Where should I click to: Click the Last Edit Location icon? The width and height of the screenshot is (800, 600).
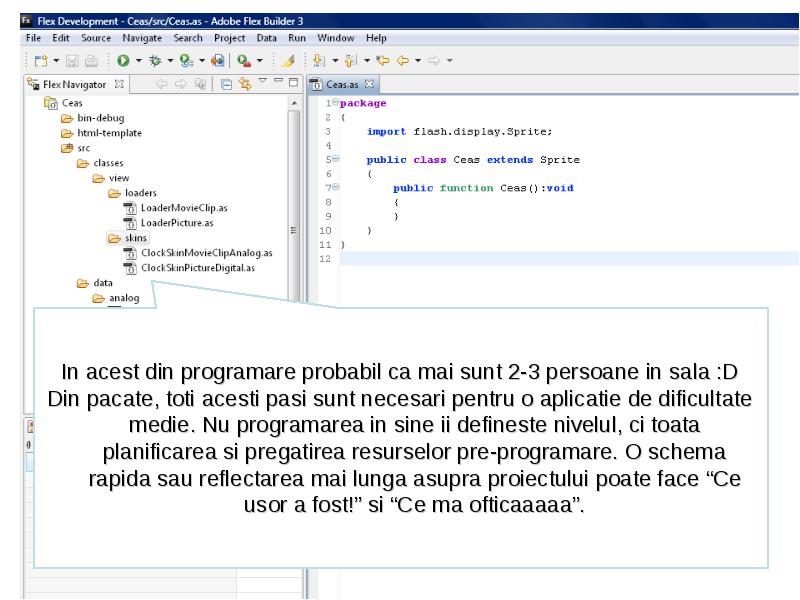[383, 61]
